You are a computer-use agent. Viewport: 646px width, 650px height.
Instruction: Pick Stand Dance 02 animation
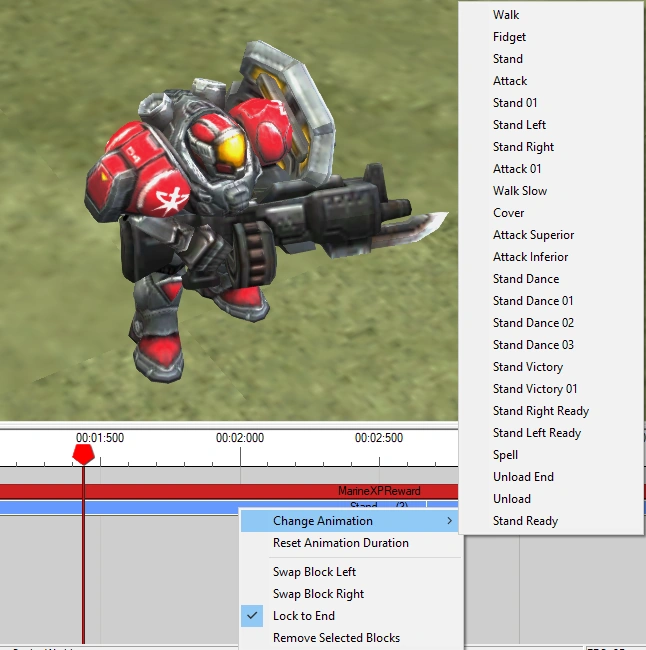click(x=551, y=323)
